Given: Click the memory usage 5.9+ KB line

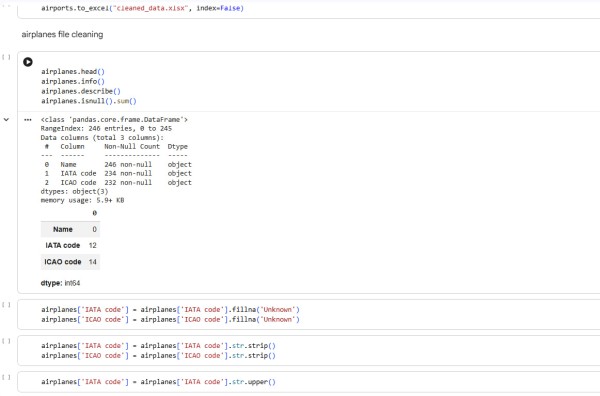Looking at the screenshot, I should point(82,200).
